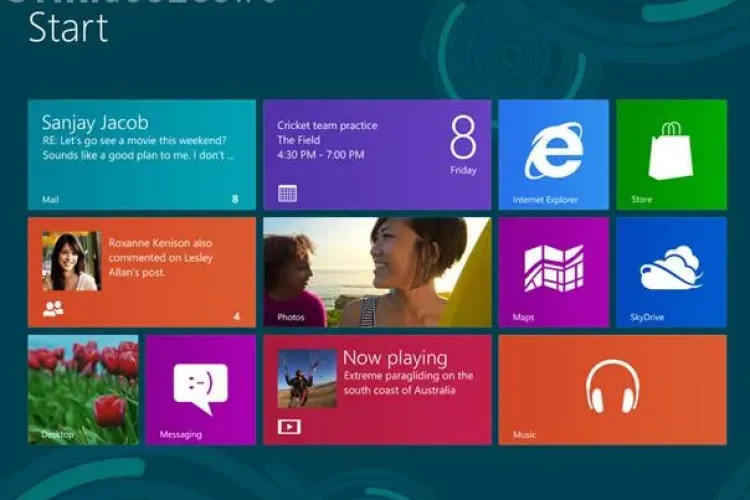Screen dimensions: 750x500
Task: Open Music headphones icon
Action: 613,387
